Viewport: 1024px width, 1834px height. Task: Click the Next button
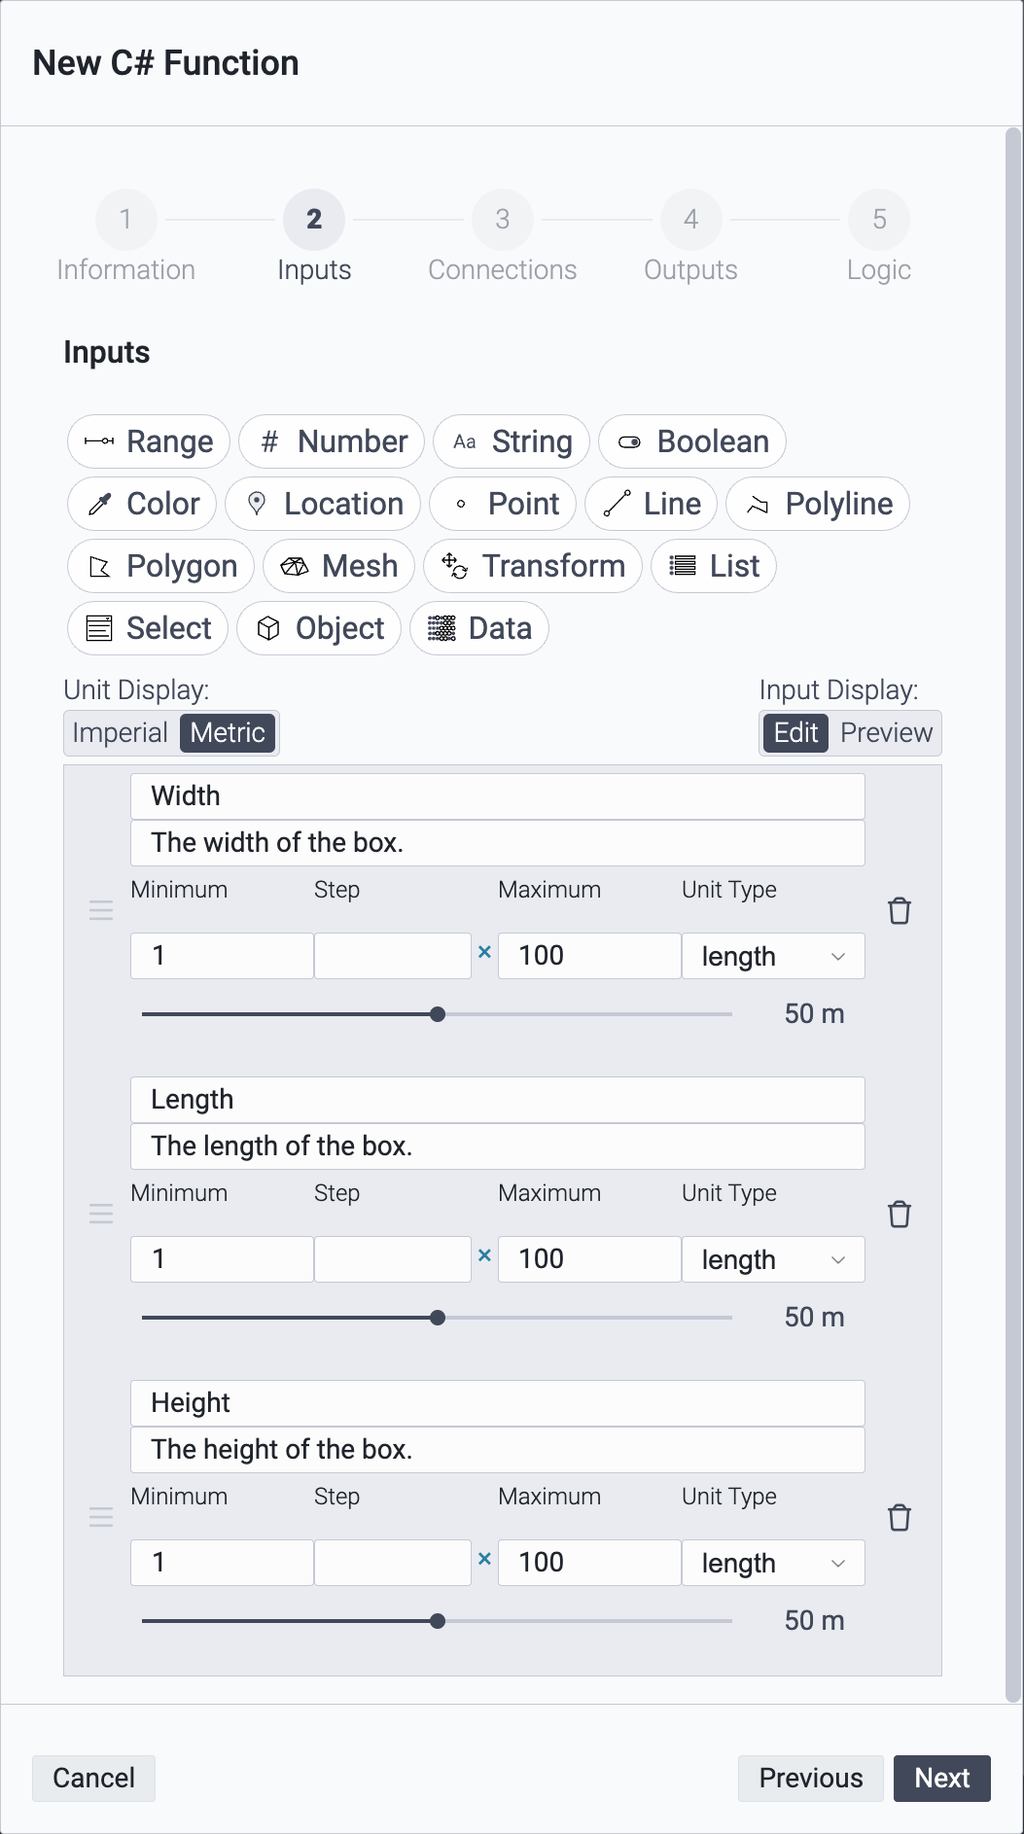click(942, 1778)
